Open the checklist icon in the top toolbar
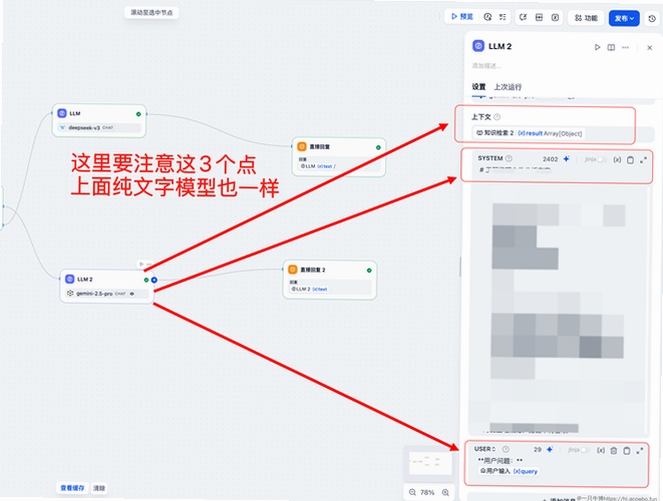Screen dimensions: 663x501 pyautogui.click(x=502, y=17)
